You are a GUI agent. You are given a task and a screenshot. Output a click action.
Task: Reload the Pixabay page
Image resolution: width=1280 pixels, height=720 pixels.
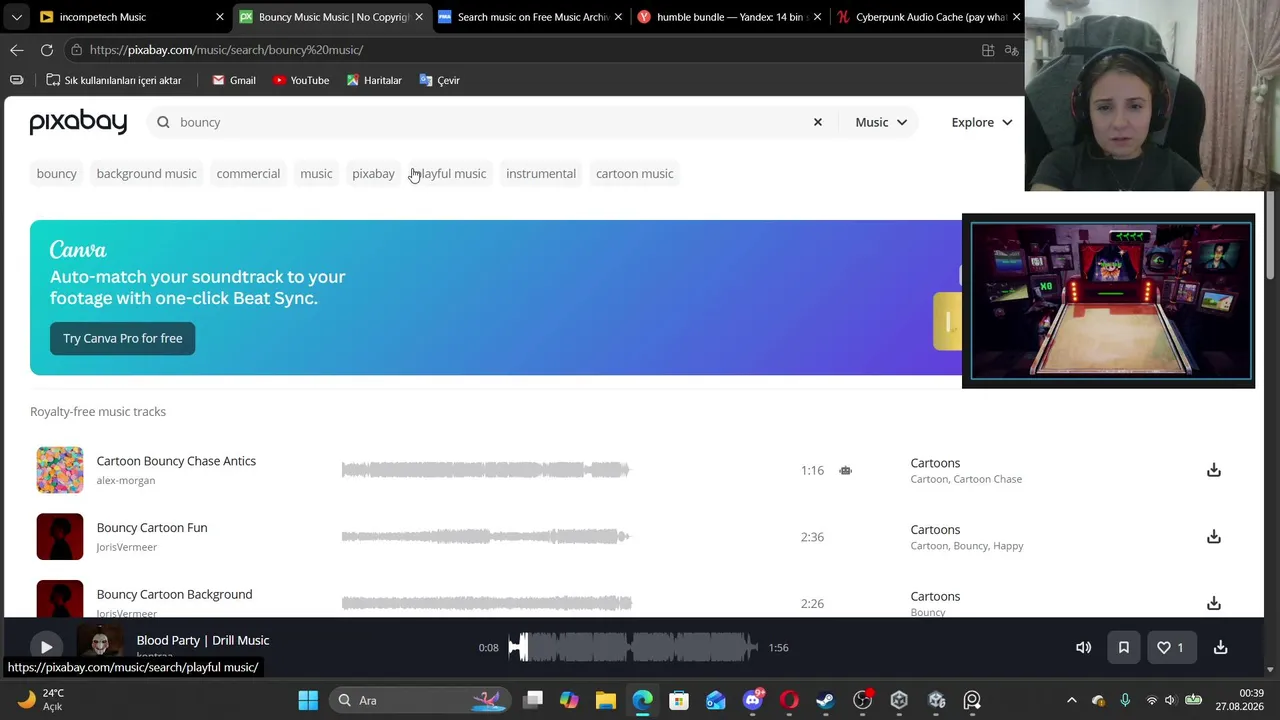(x=47, y=50)
